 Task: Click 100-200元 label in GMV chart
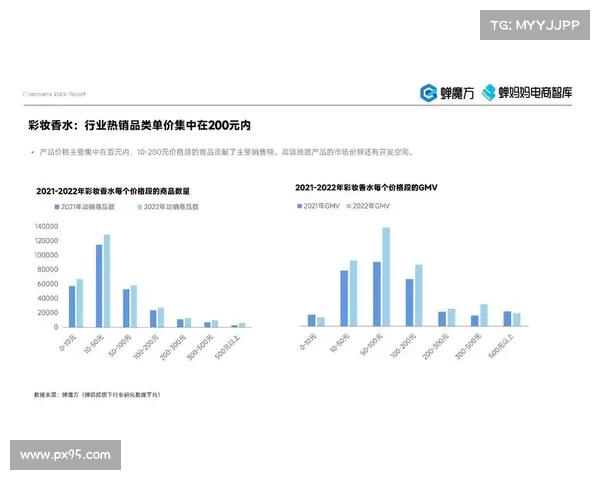(x=403, y=346)
